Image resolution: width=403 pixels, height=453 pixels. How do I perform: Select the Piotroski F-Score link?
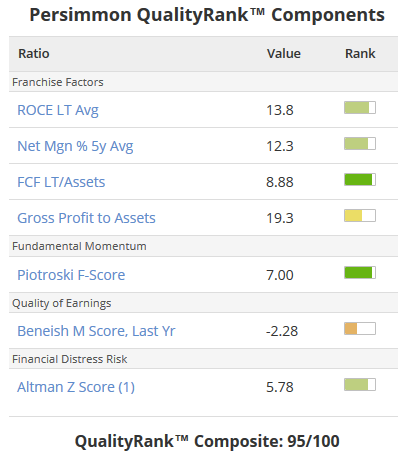[x=71, y=275]
